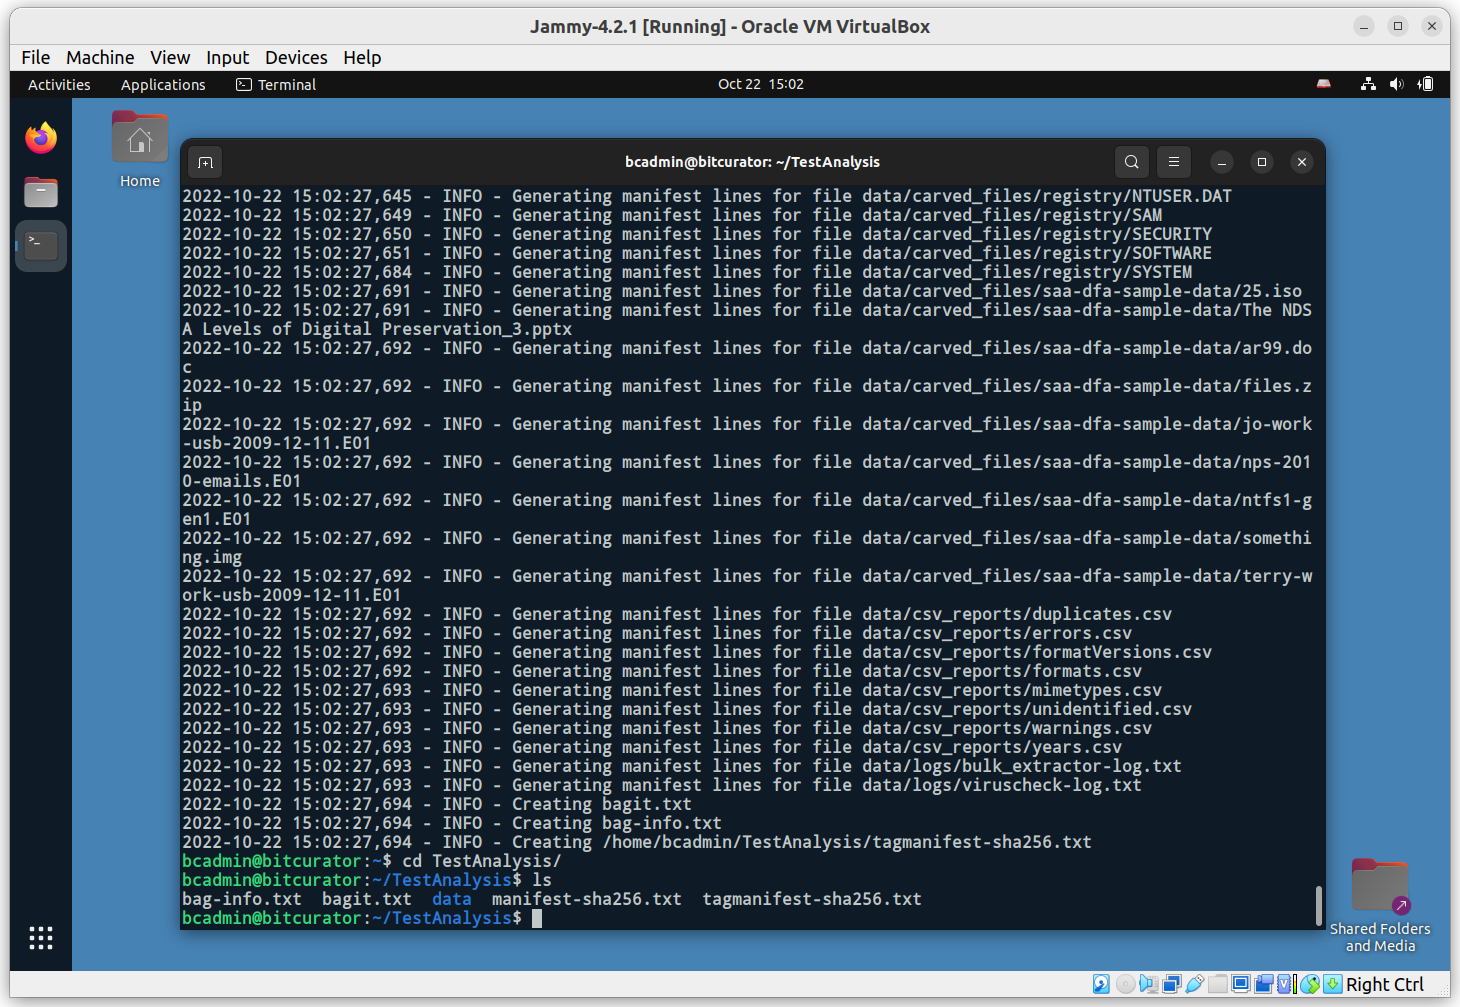Open the Applications menu in top bar
Screen dimensions: 1460x1007
(163, 85)
